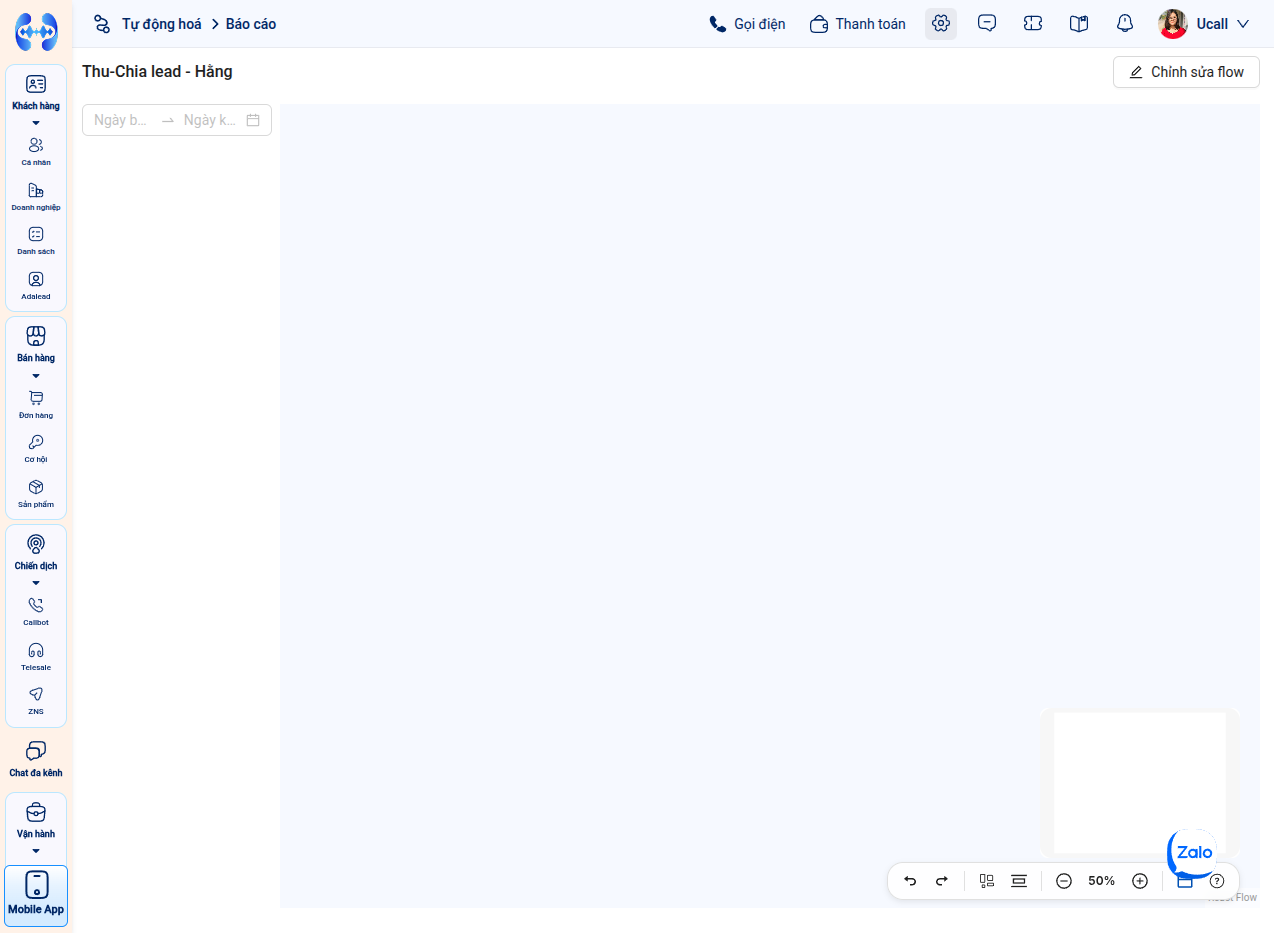This screenshot has height=933, width=1274.
Task: Open Thanh toán payment
Action: click(x=858, y=24)
